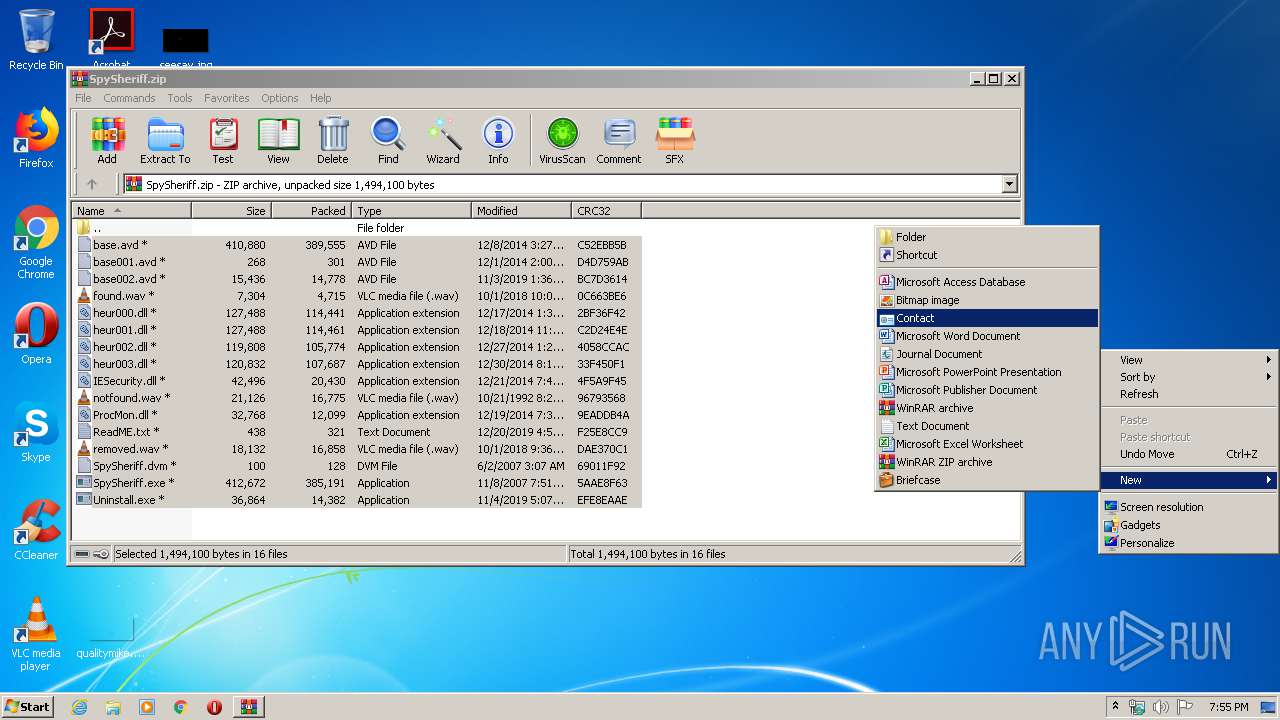
Task: Run the Test archive tool
Action: pos(223,140)
